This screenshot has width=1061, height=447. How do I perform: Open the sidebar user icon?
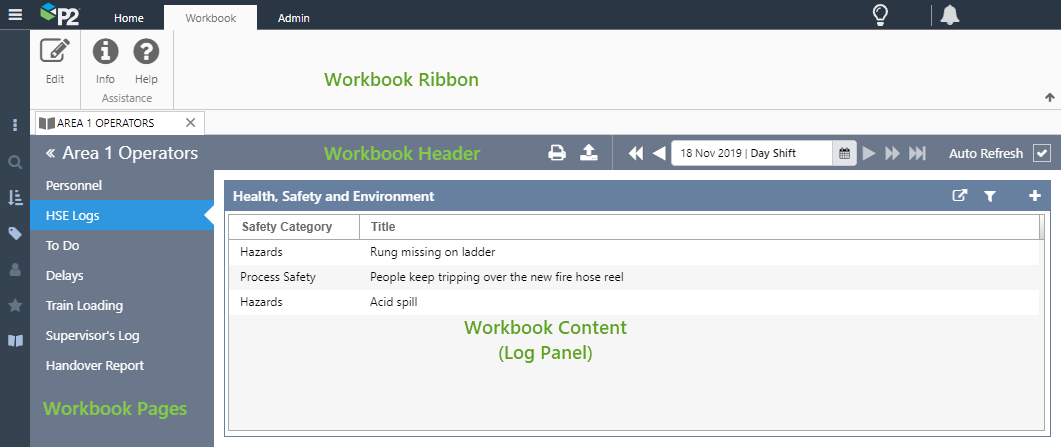click(x=15, y=270)
